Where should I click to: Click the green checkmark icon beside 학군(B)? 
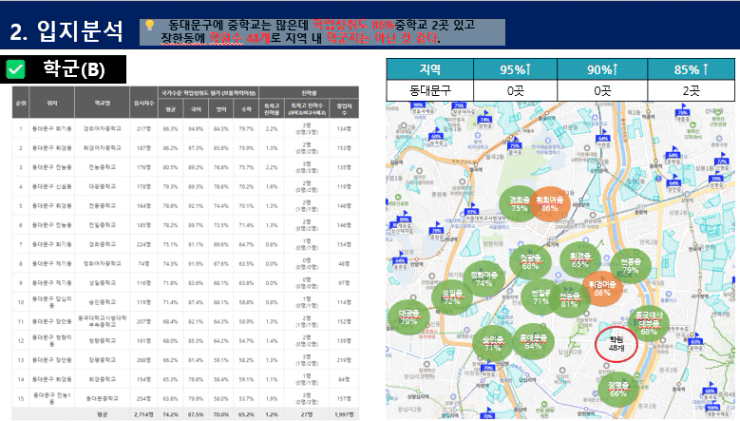[16, 70]
